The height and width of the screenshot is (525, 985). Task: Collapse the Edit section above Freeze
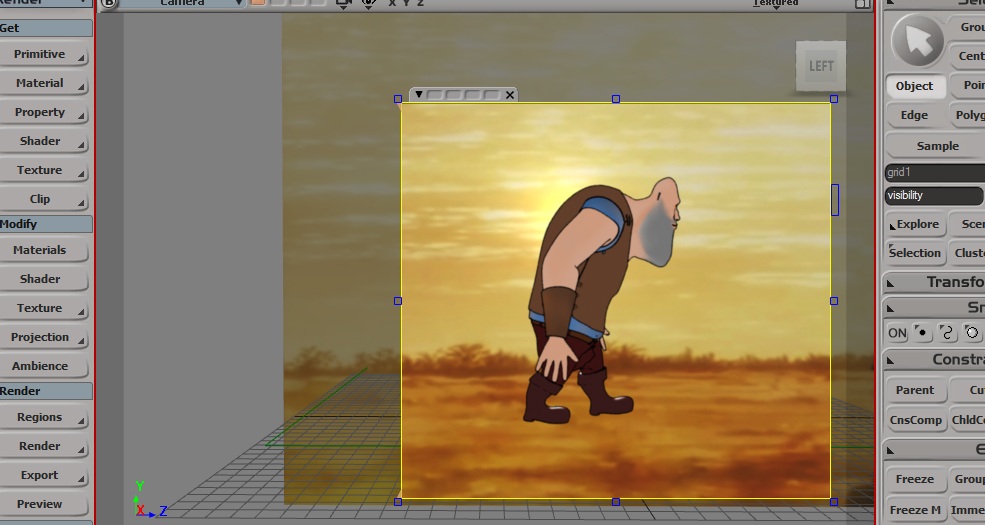click(935, 449)
